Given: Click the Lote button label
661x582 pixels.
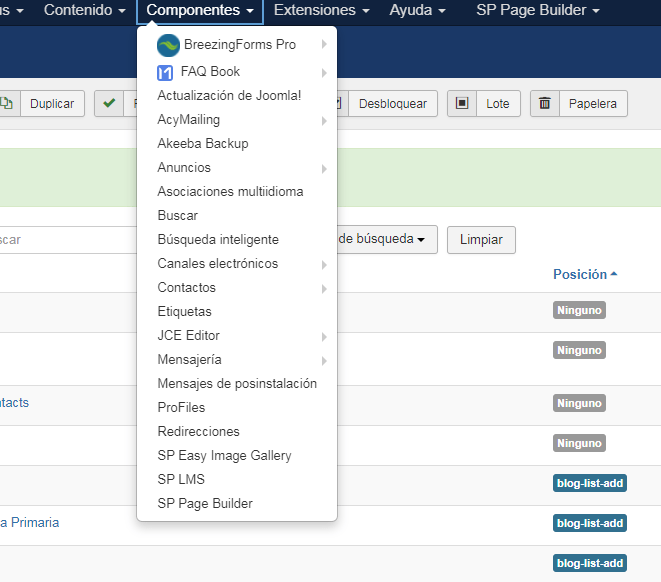Looking at the screenshot, I should 498,104.
